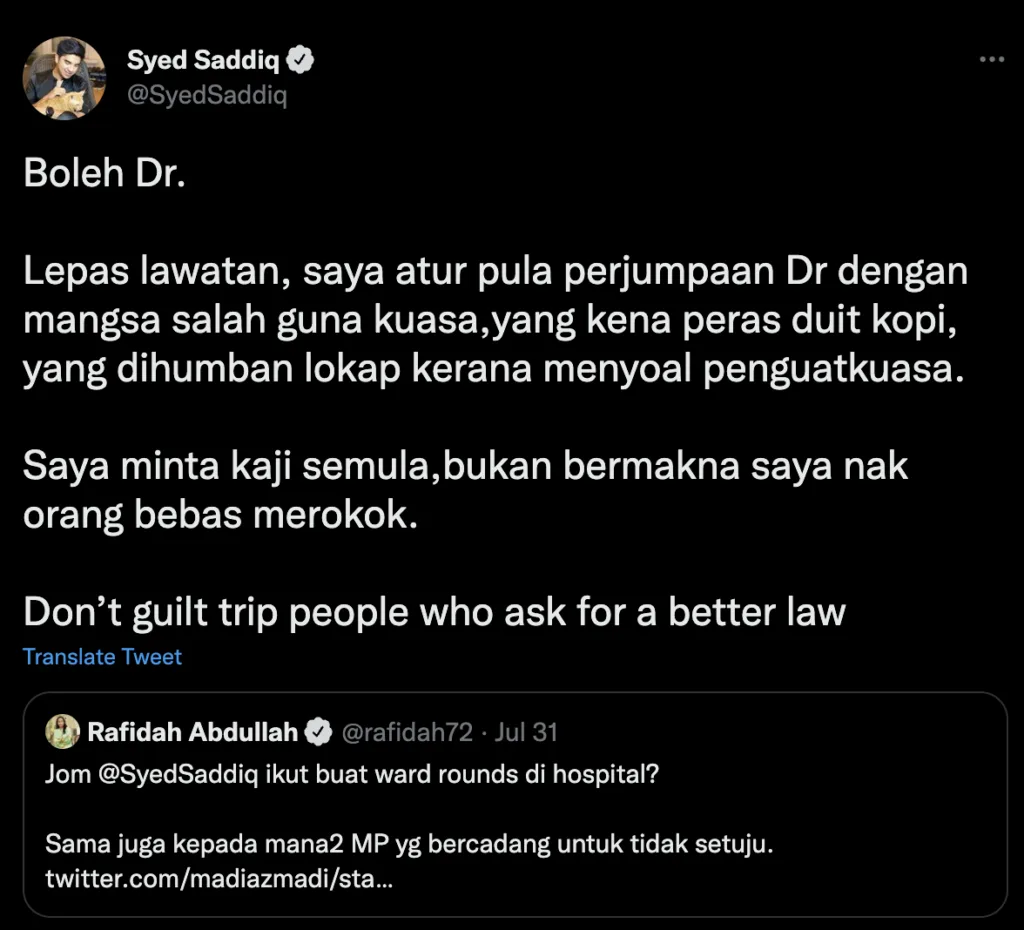This screenshot has width=1024, height=930.
Task: Click the "Jom ... ikut buat ward rounds" quoted line
Action: (x=352, y=775)
